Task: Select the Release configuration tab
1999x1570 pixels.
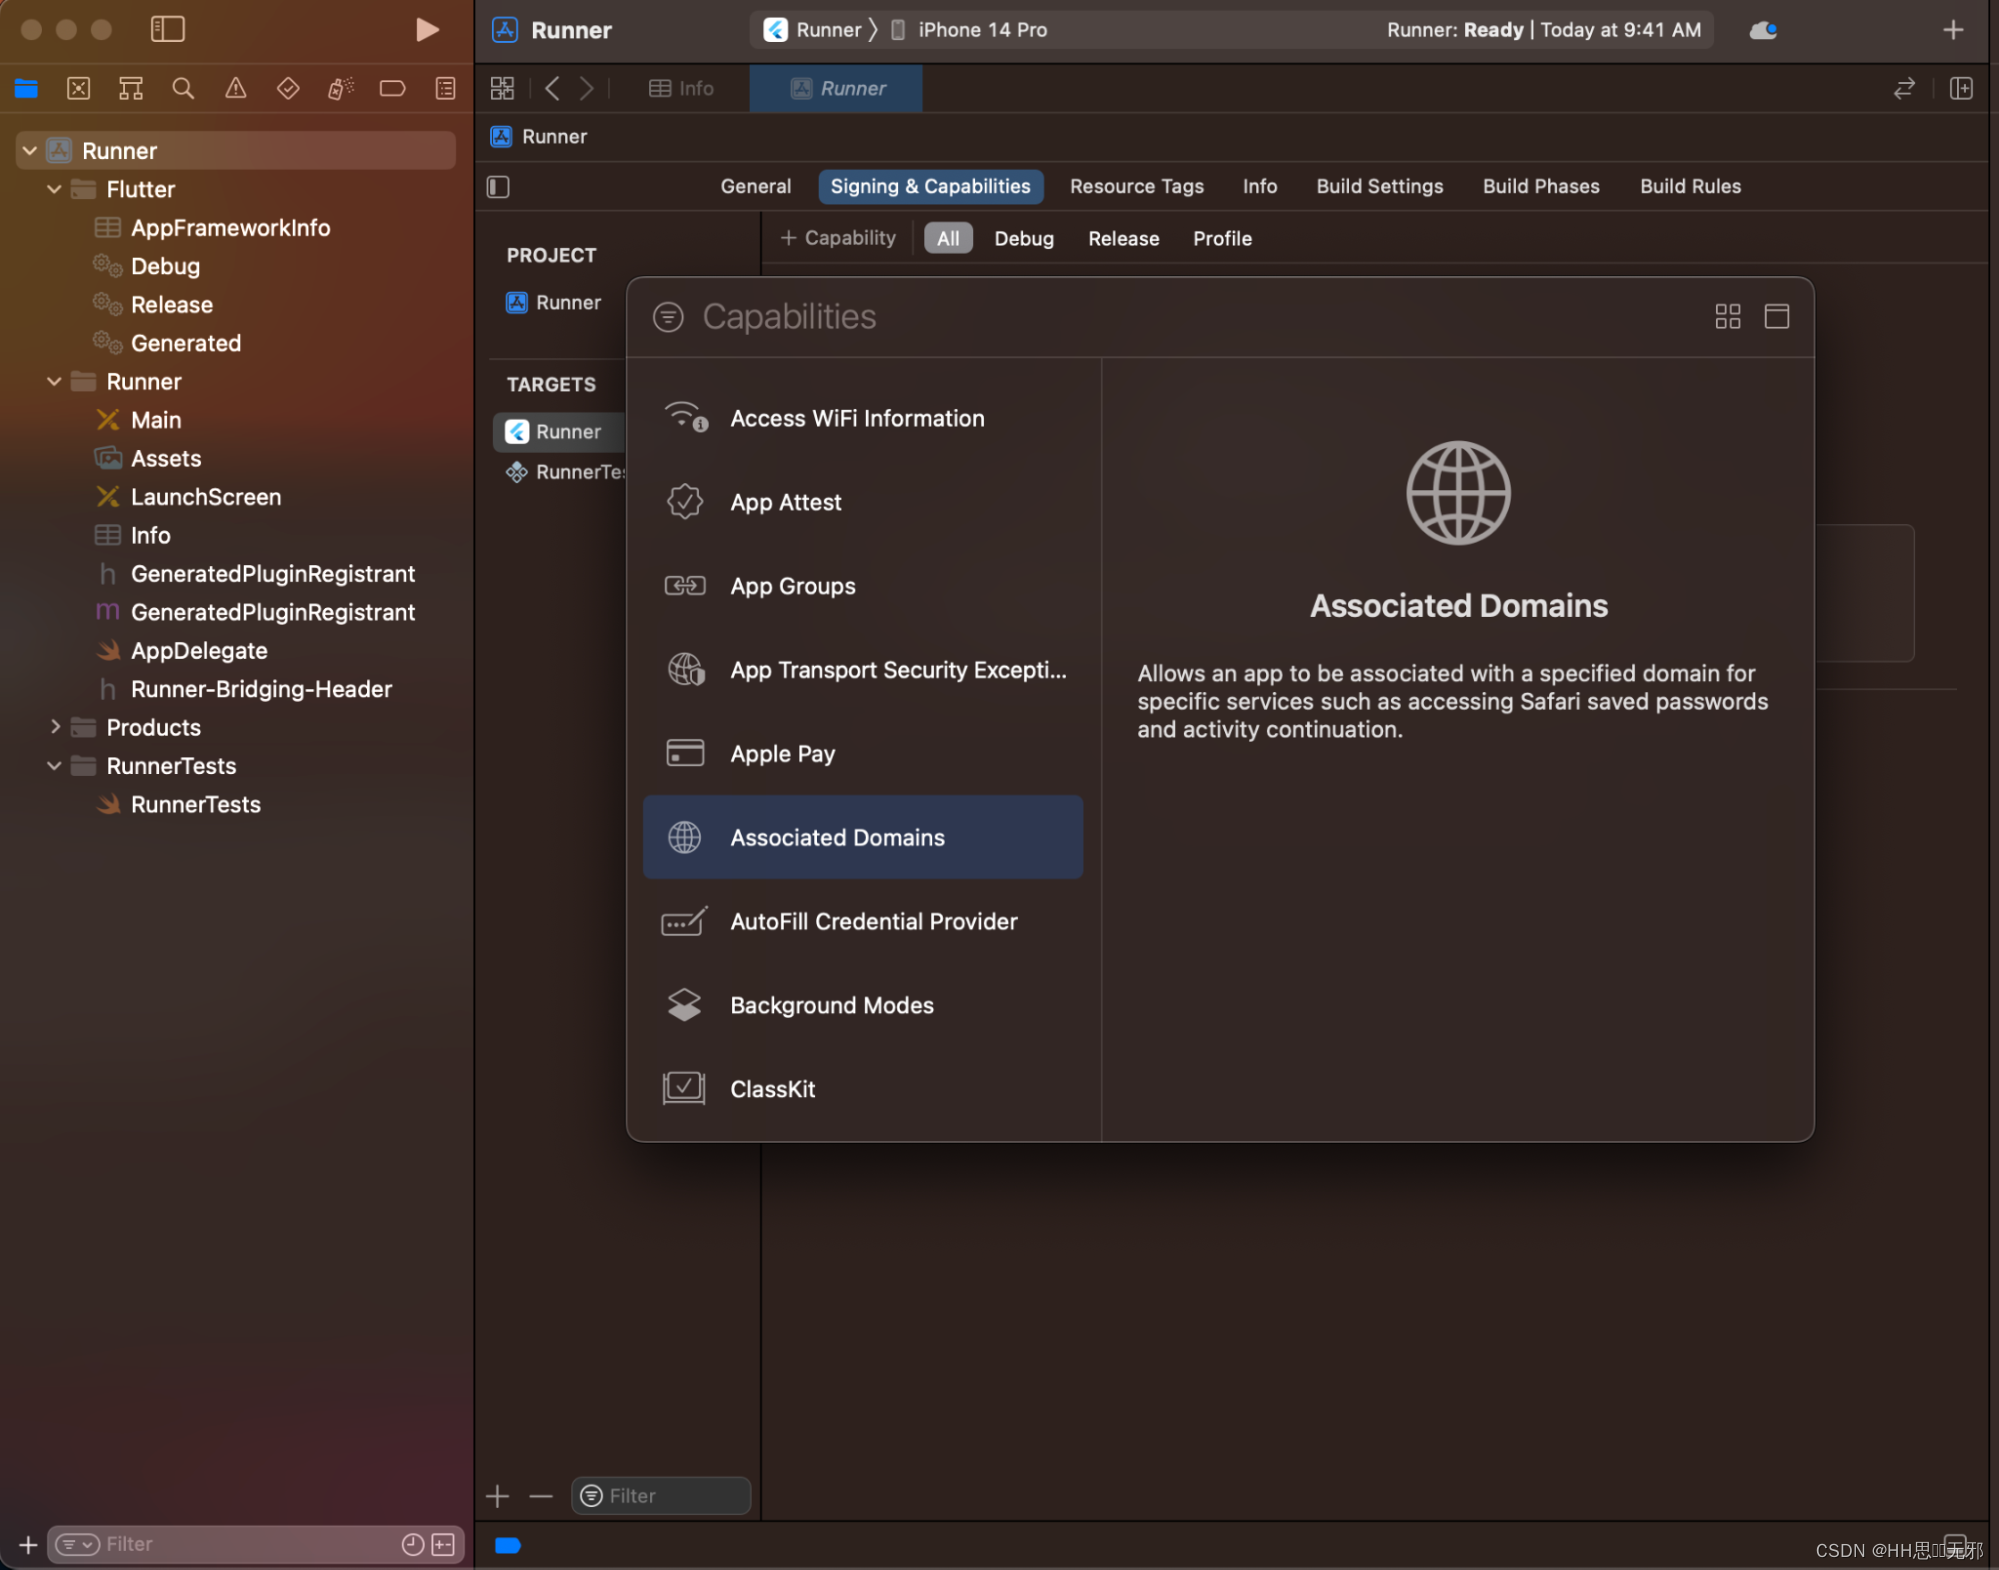Action: click(1124, 238)
